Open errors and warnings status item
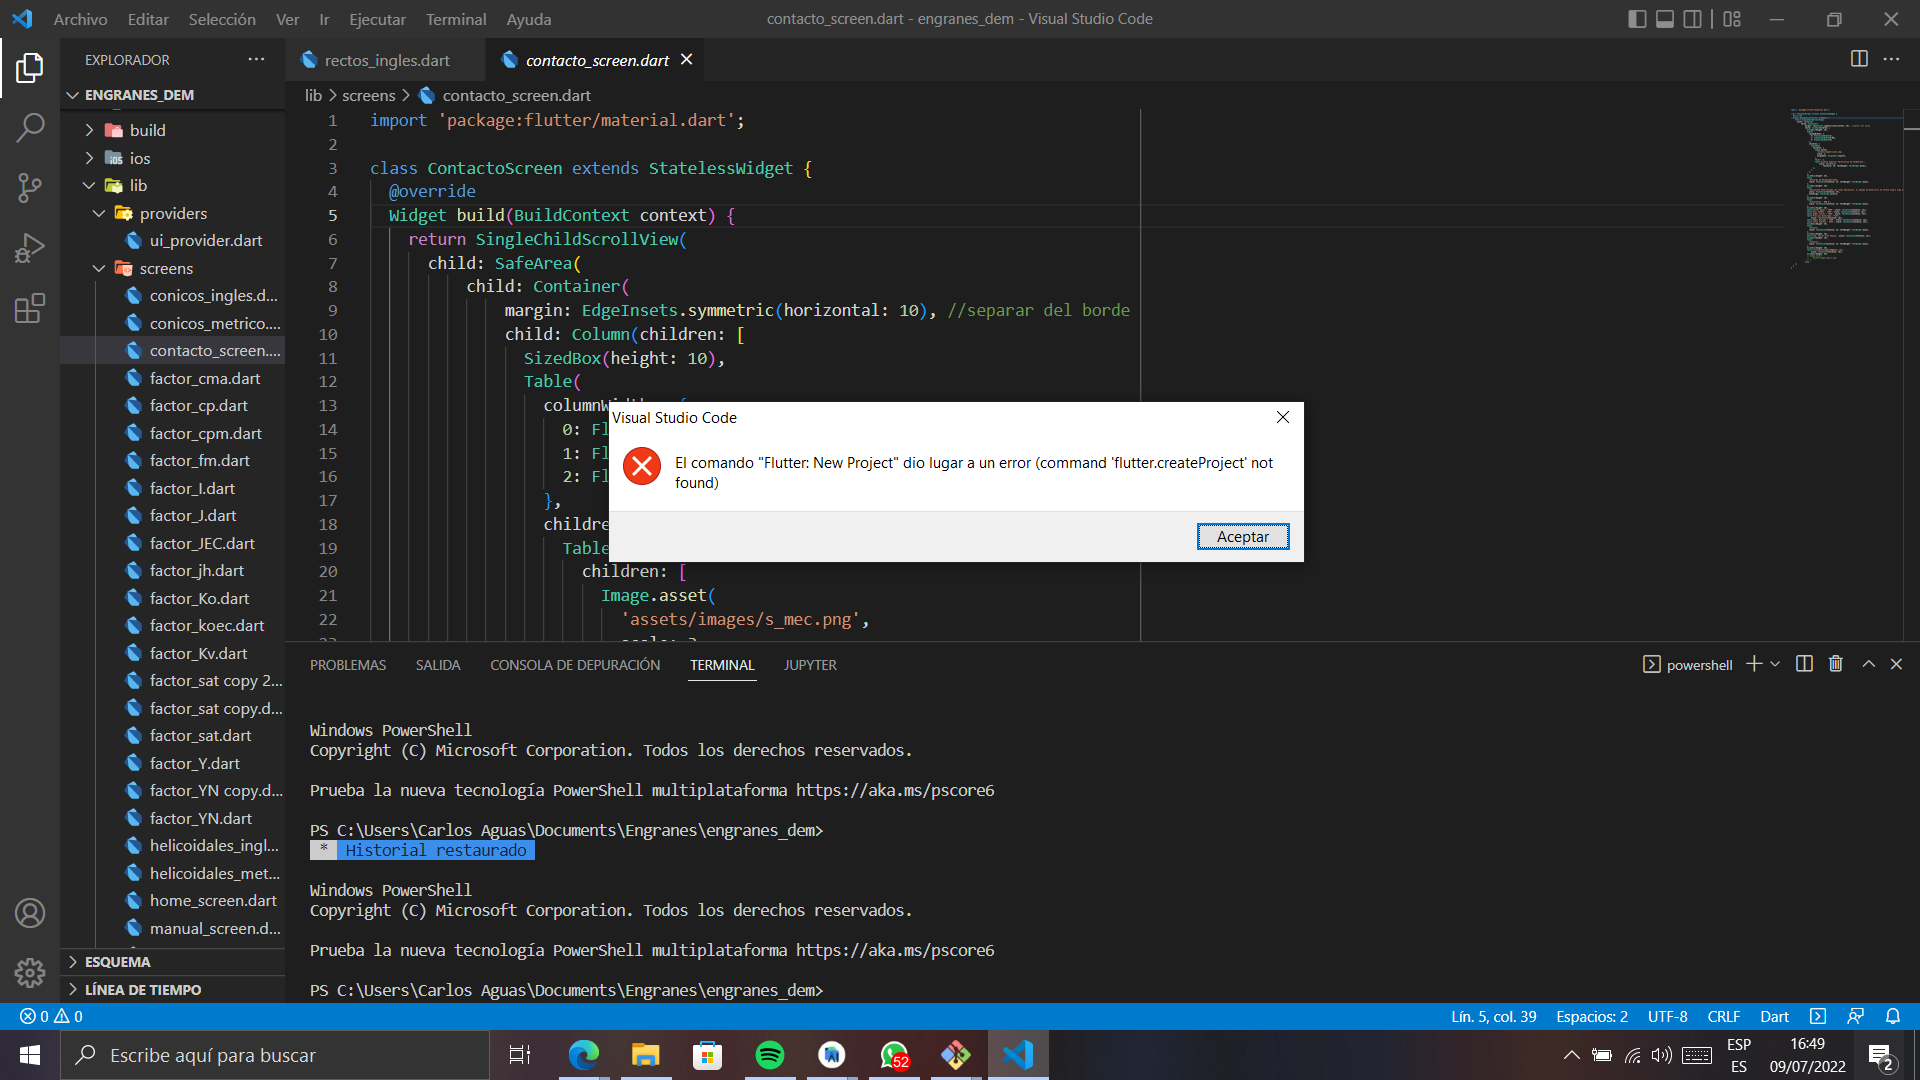The image size is (1920, 1080). coord(51,1016)
